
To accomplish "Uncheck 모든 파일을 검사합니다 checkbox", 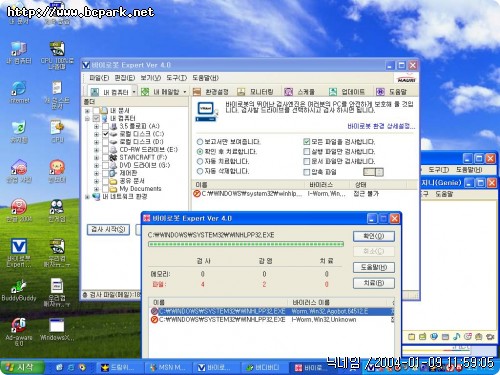I will pyautogui.click(x=307, y=142).
